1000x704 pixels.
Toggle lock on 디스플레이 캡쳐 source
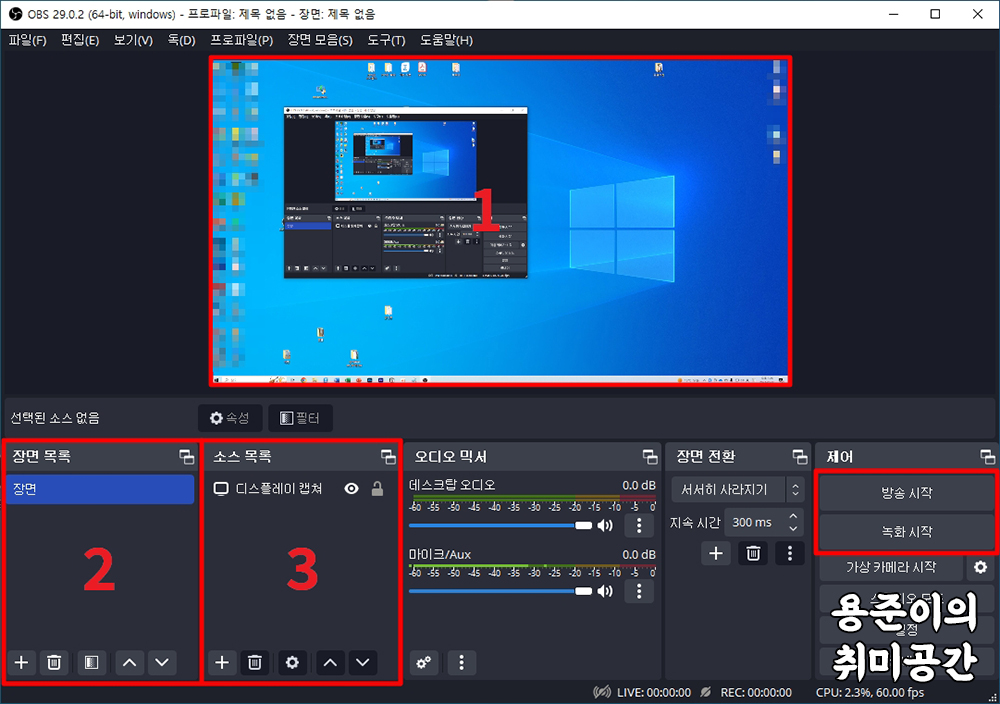378,489
